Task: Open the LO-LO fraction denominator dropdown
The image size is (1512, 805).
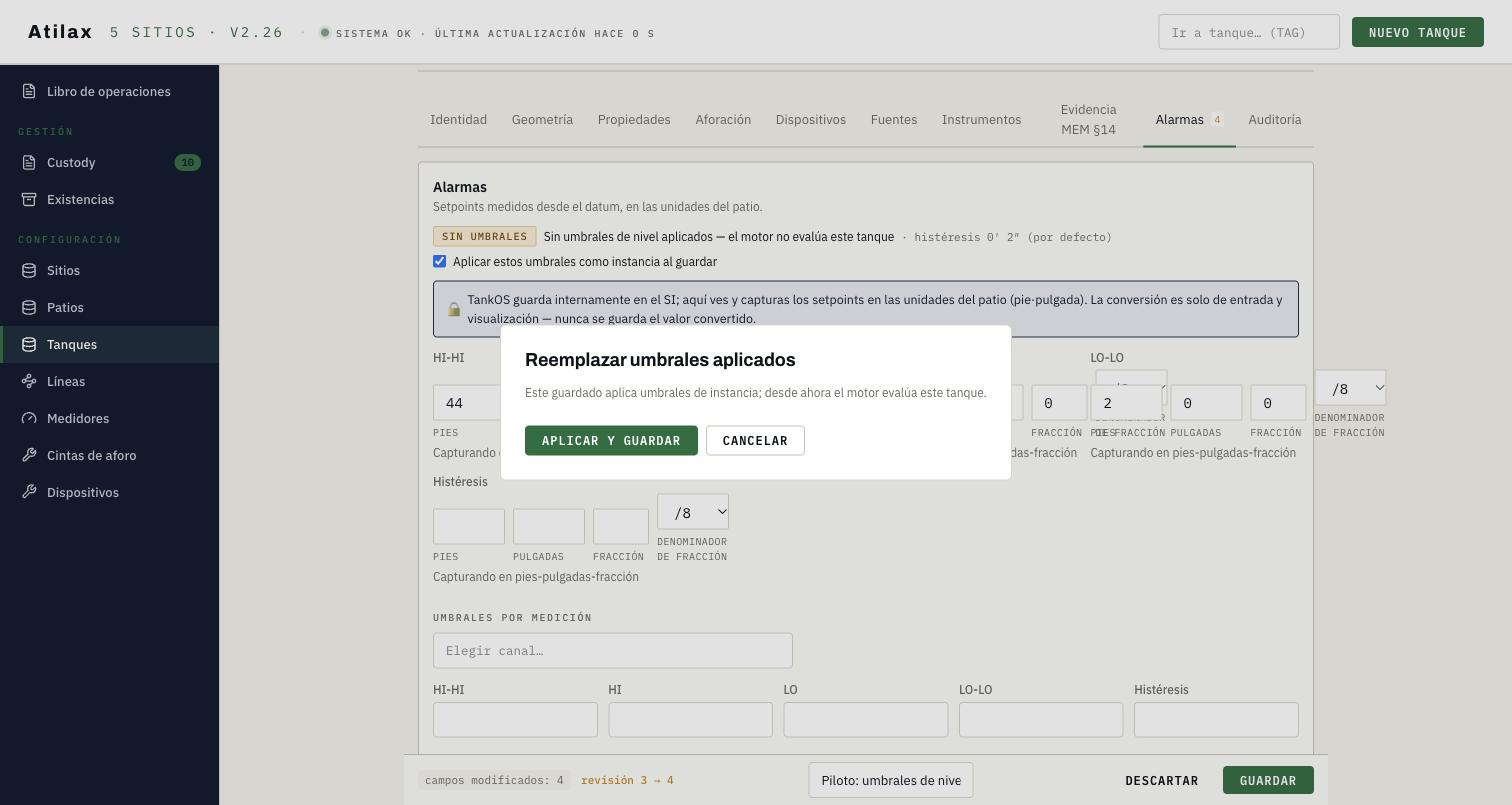Action: coord(1350,388)
